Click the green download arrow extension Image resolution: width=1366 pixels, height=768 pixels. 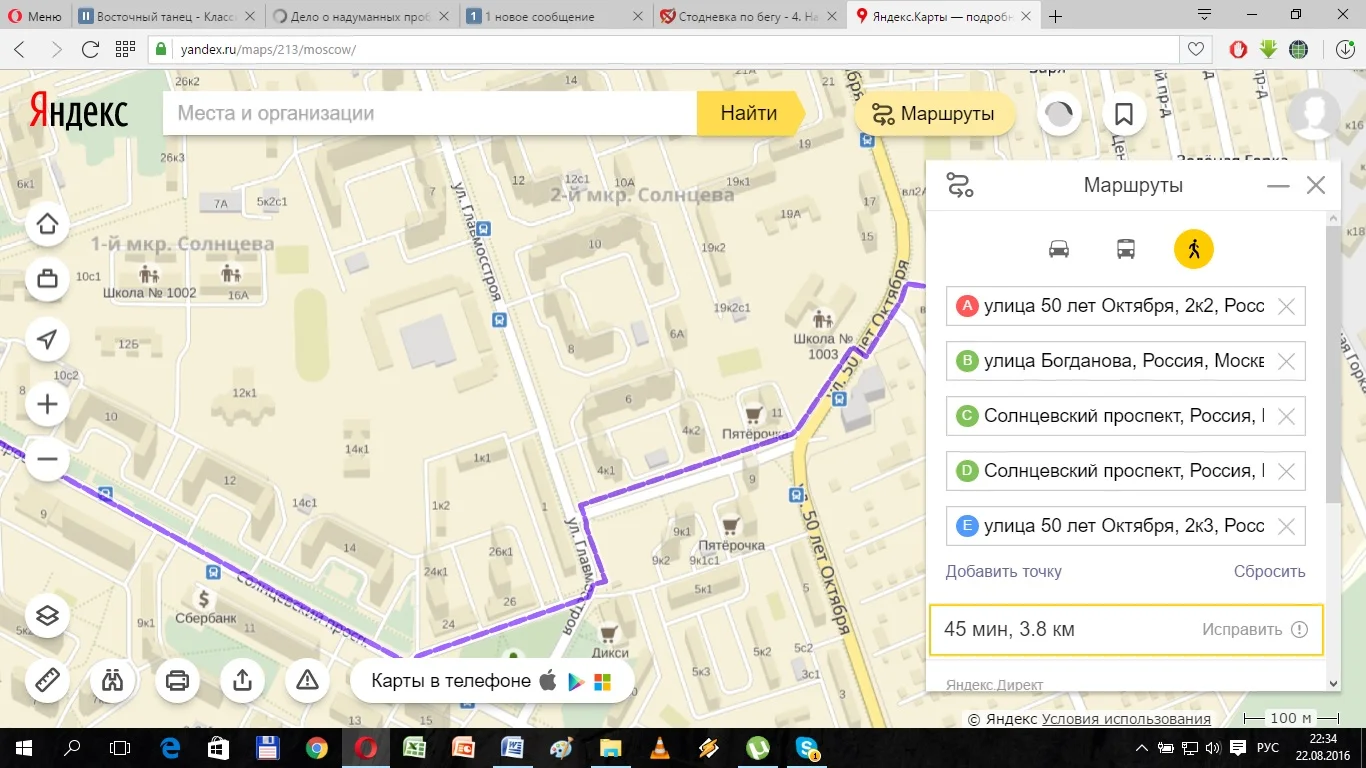[1269, 49]
